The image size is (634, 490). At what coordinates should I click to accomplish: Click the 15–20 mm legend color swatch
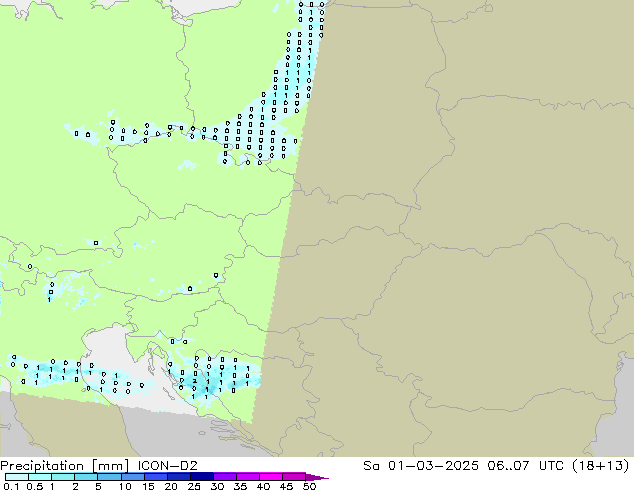(x=156, y=477)
